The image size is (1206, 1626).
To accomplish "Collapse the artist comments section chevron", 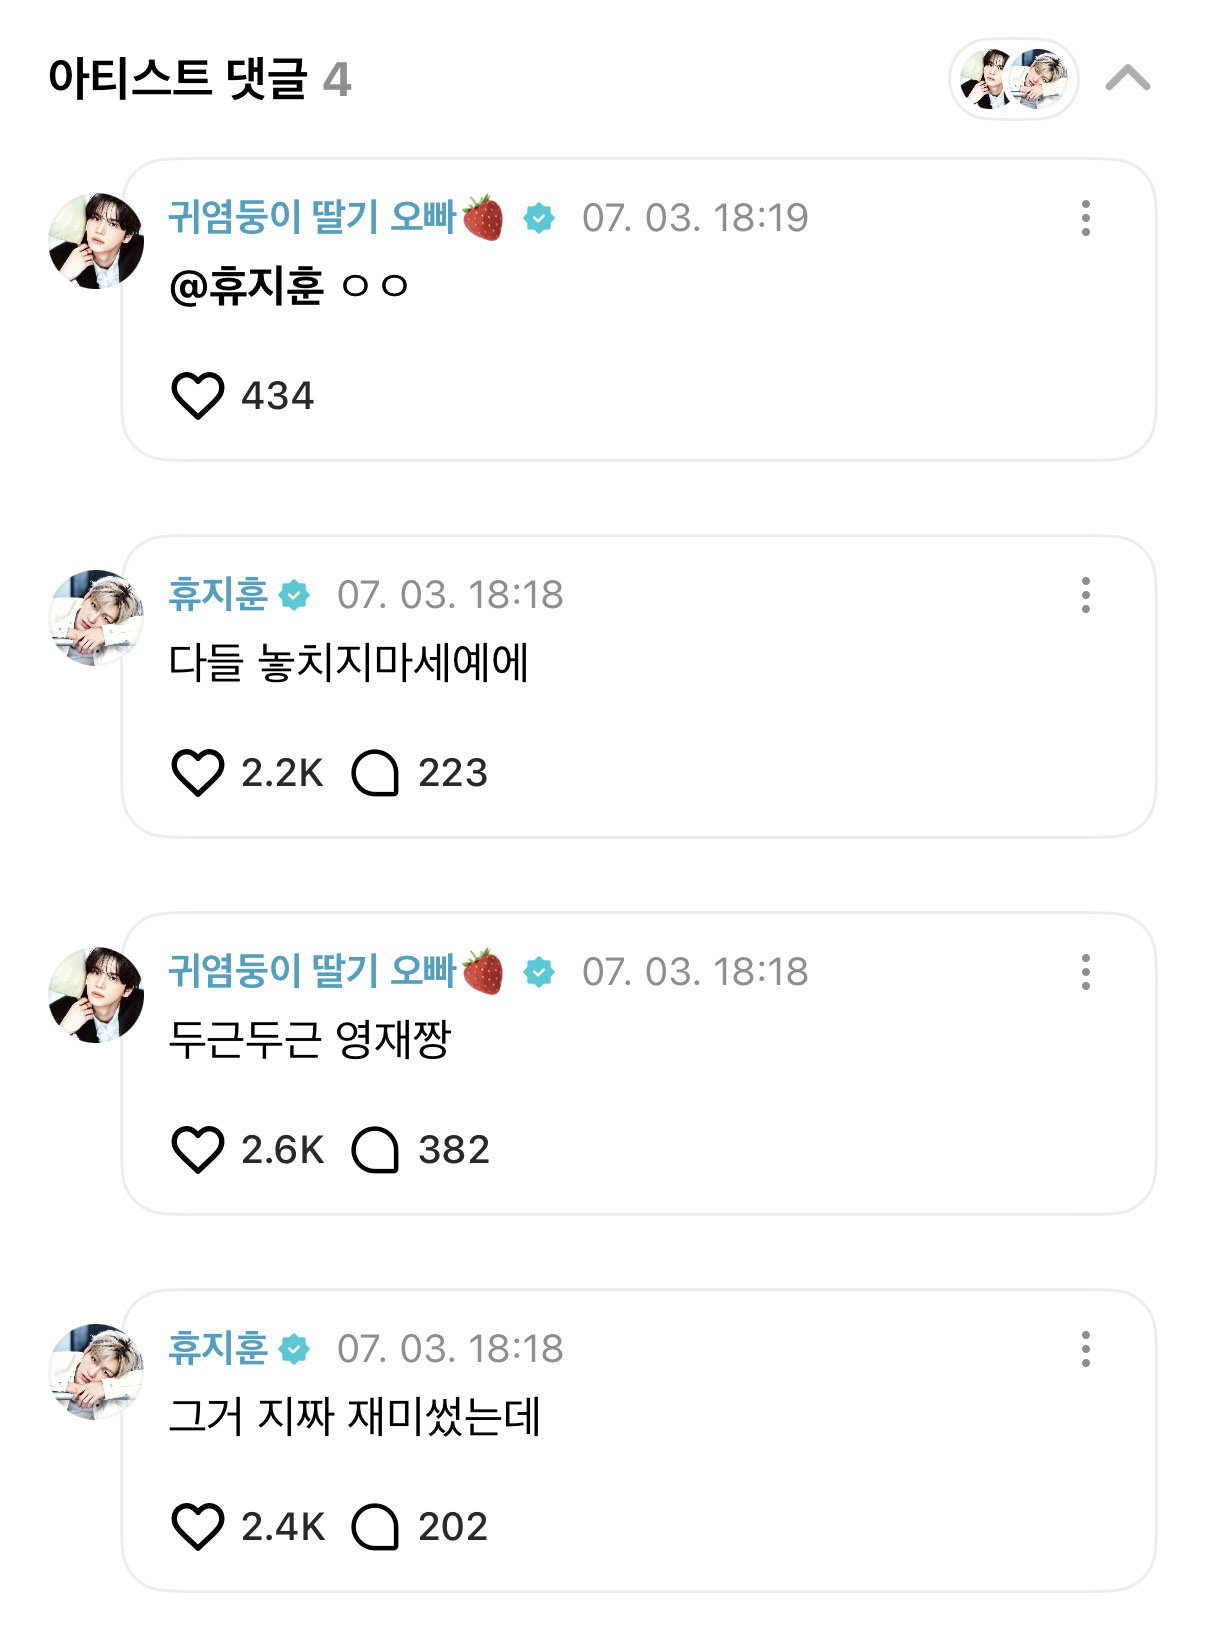I will pos(1127,78).
